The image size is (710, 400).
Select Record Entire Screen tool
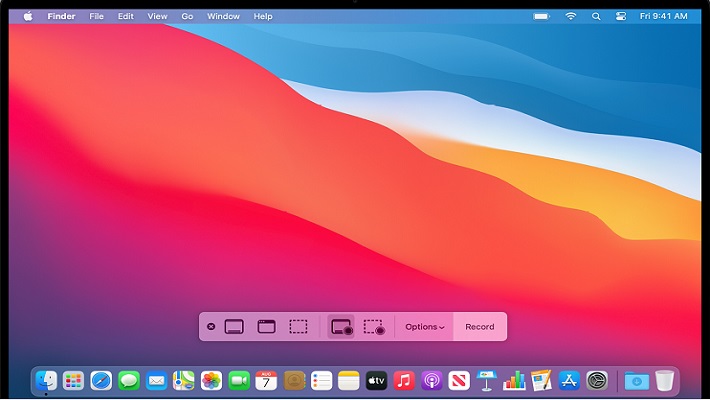point(341,327)
